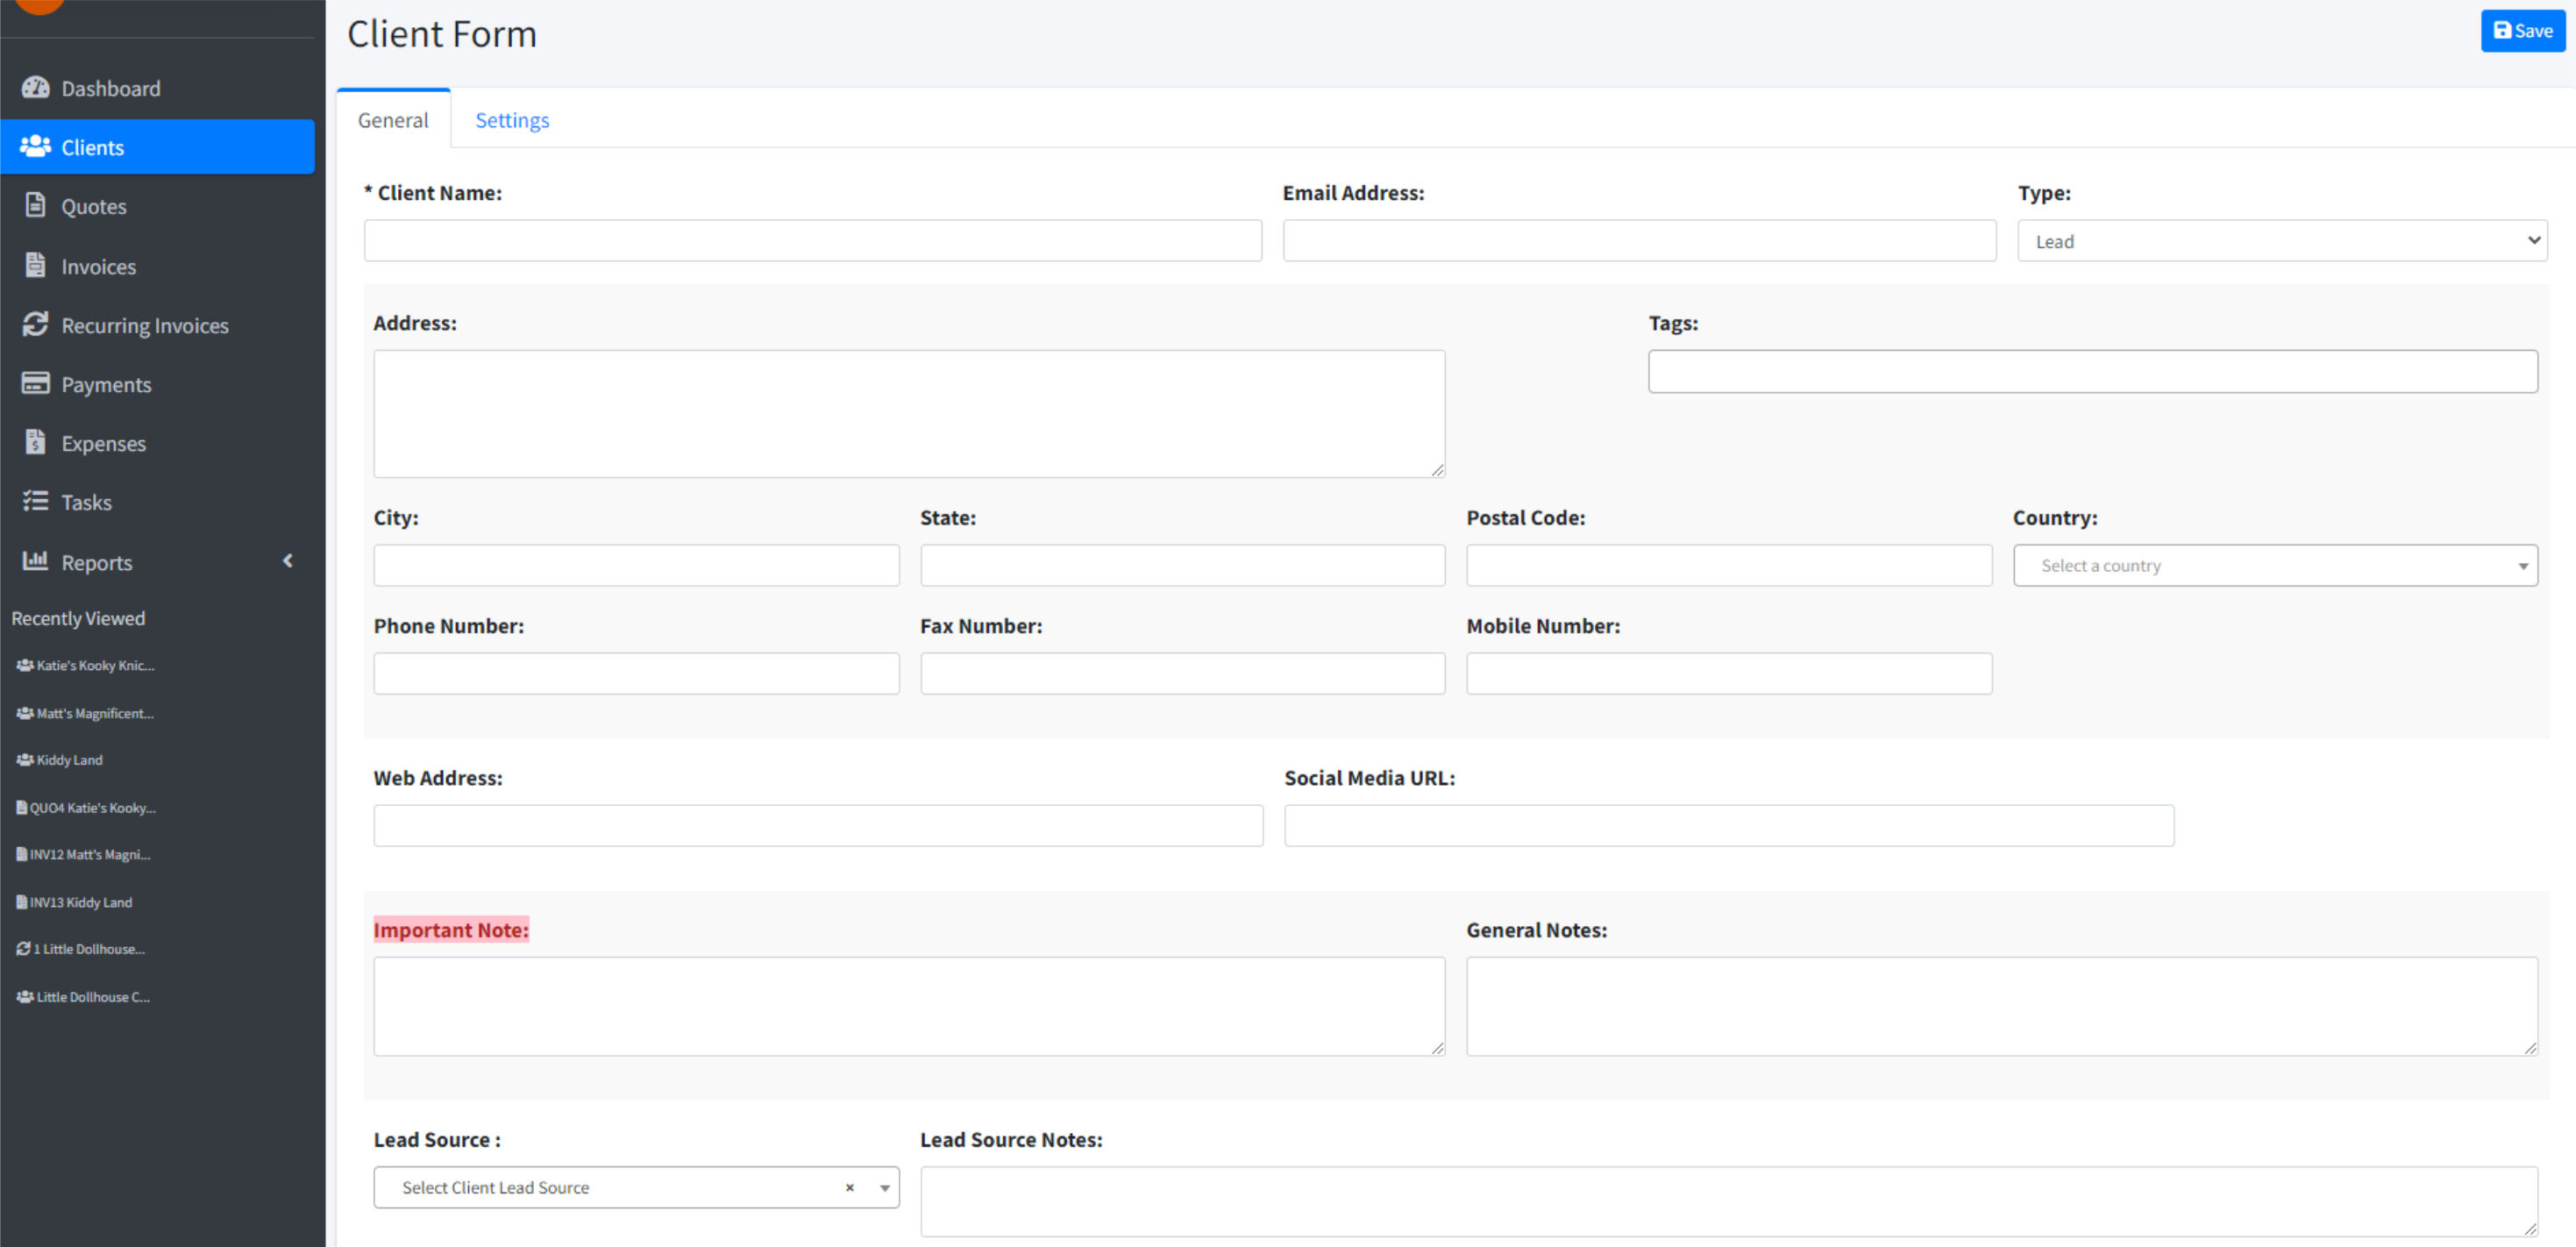The height and width of the screenshot is (1247, 2576).
Task: Click the Quotes document icon
Action: coord(35,206)
